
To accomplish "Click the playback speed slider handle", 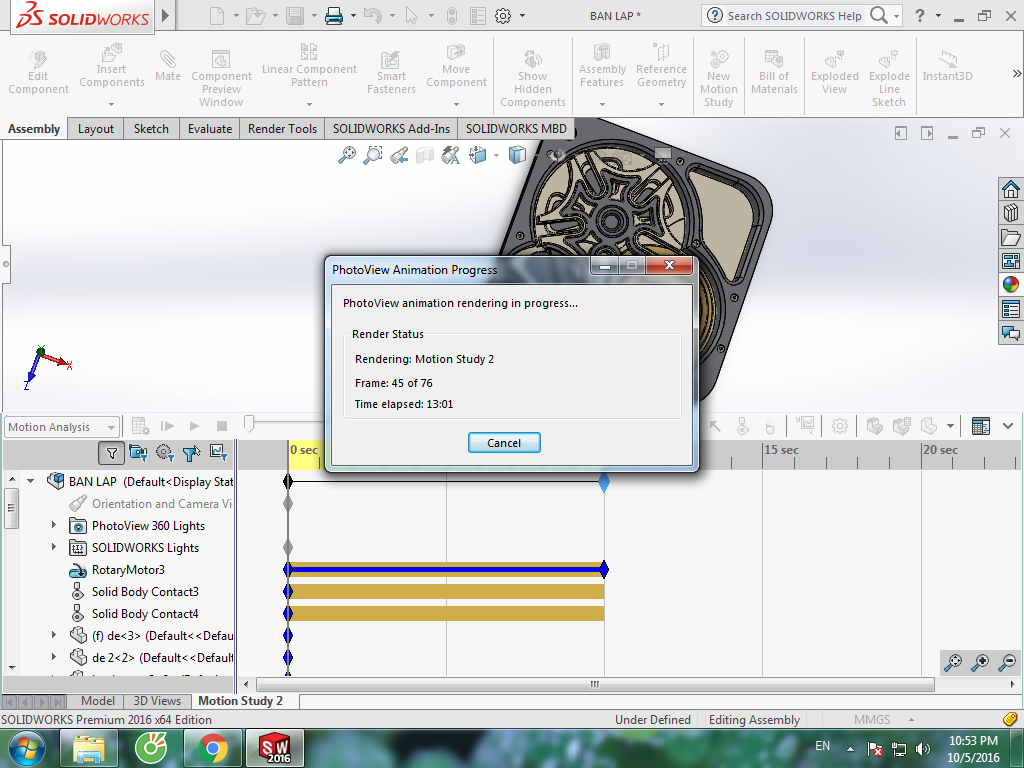I will [x=249, y=424].
